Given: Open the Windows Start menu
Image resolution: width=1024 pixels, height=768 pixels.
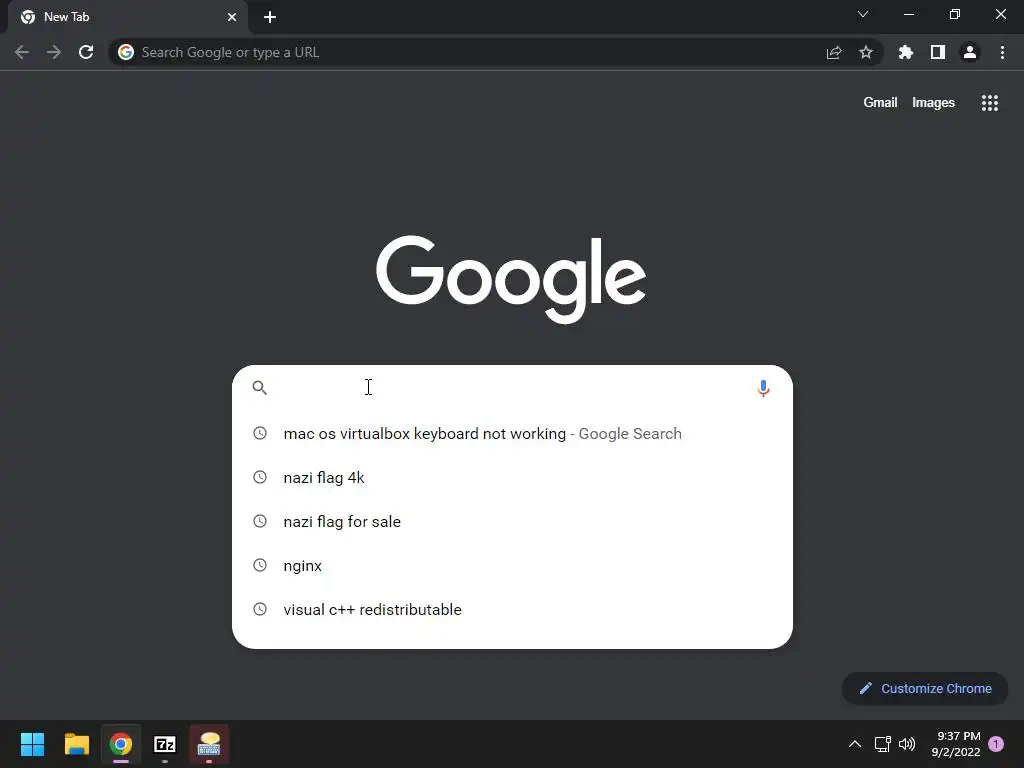Looking at the screenshot, I should [33, 744].
